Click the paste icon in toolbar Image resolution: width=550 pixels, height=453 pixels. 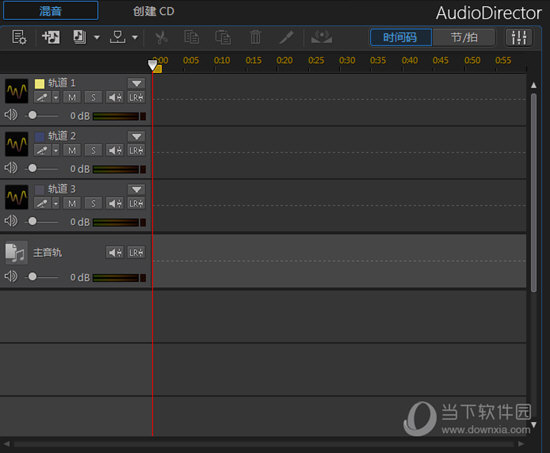coord(223,37)
